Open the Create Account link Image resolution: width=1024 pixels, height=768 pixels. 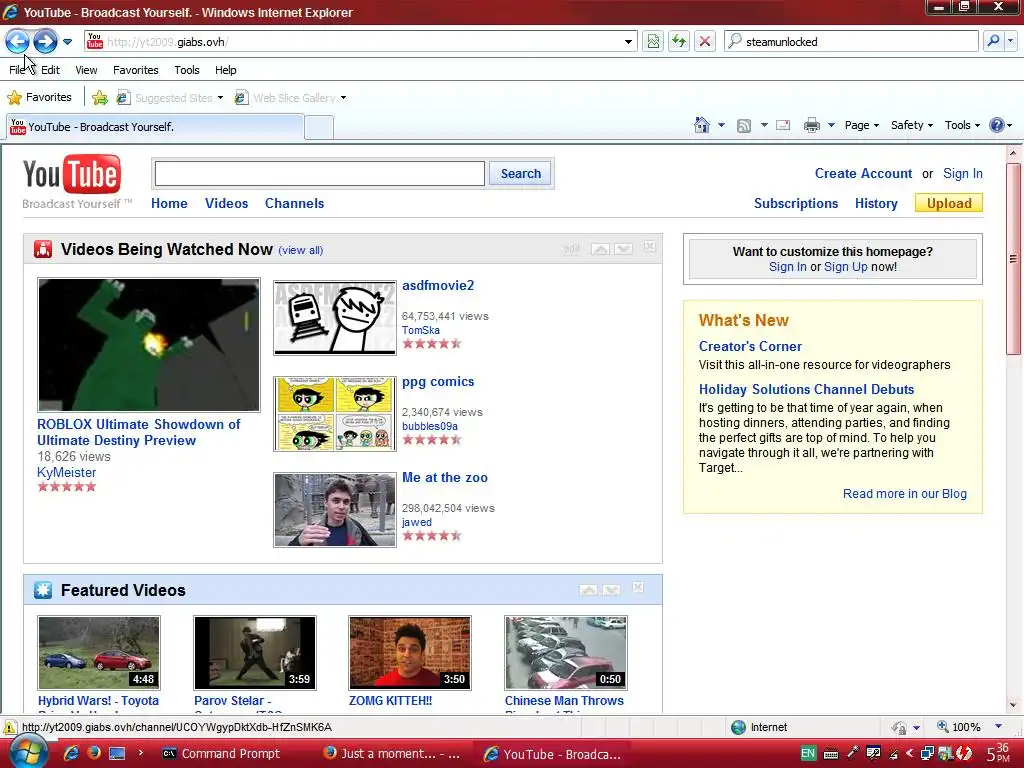[x=863, y=174]
